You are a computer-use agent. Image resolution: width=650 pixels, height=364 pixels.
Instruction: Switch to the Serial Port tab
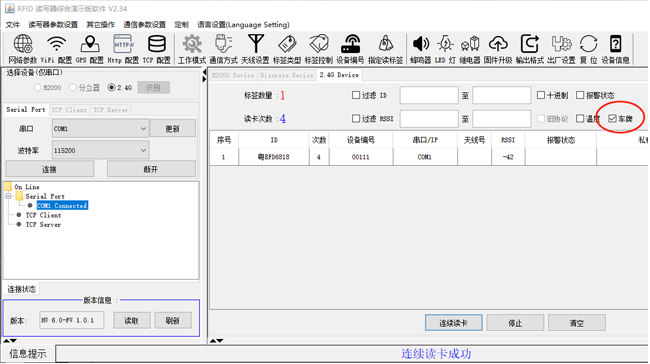(x=26, y=109)
